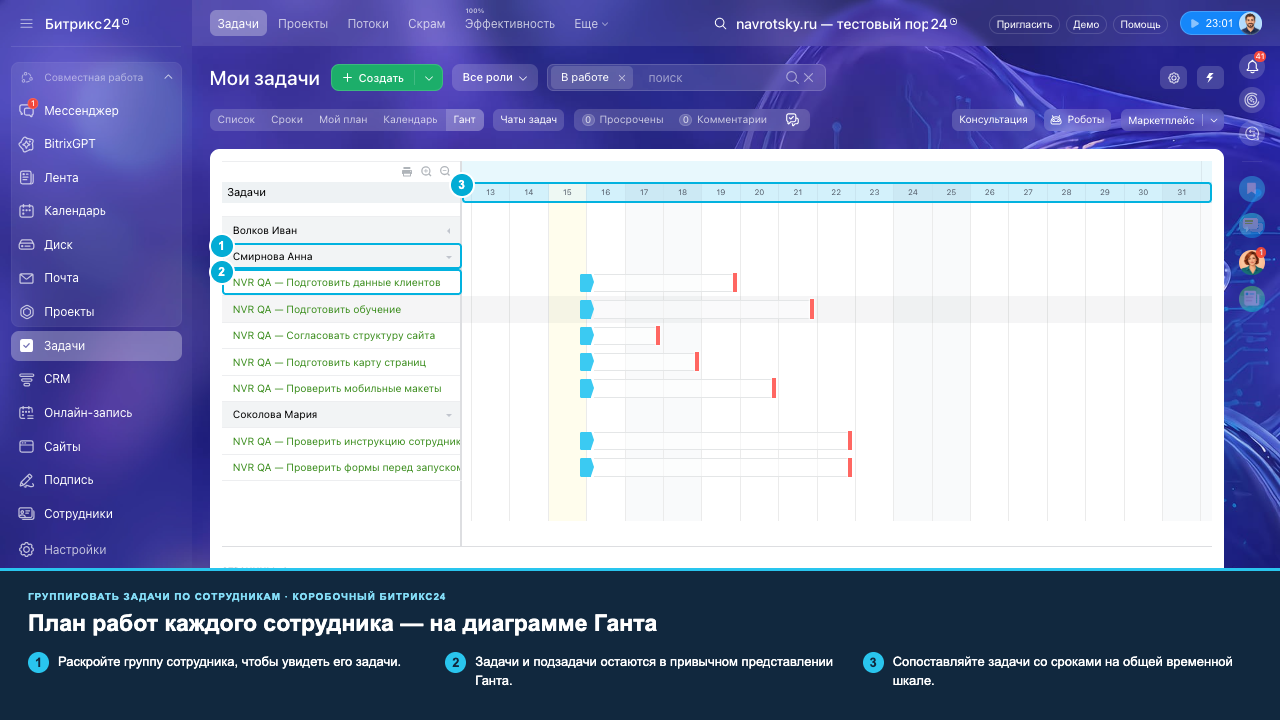Clear the search field with X
1280x720 pixels.
coord(809,78)
